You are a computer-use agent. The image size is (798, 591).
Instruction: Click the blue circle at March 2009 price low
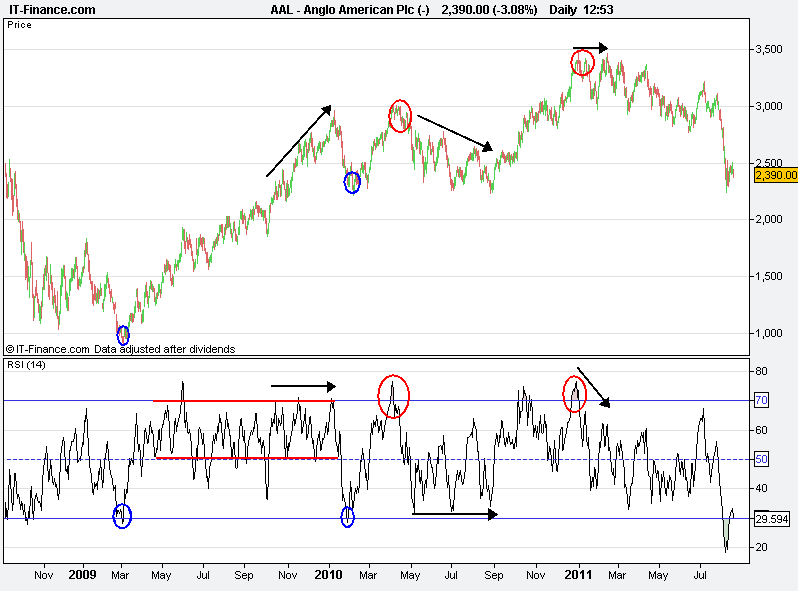coord(123,335)
